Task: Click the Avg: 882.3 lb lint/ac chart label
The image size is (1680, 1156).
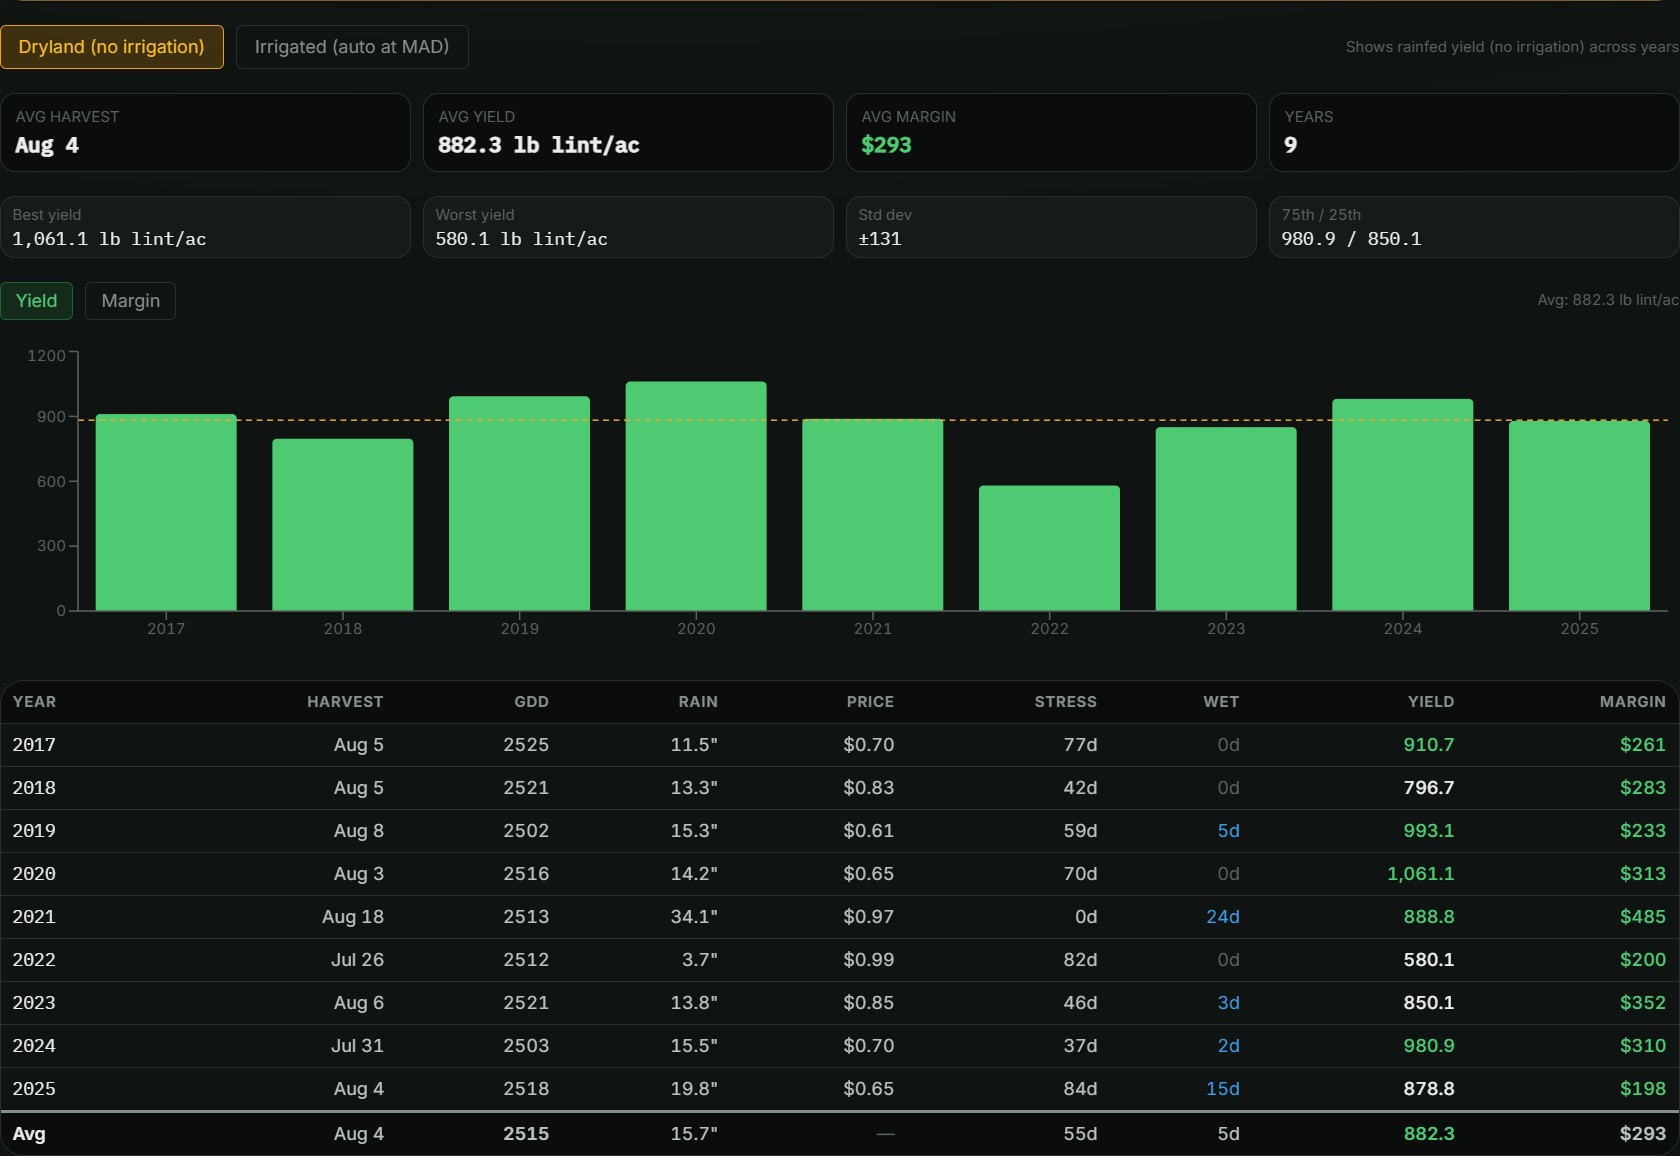Action: 1608,300
